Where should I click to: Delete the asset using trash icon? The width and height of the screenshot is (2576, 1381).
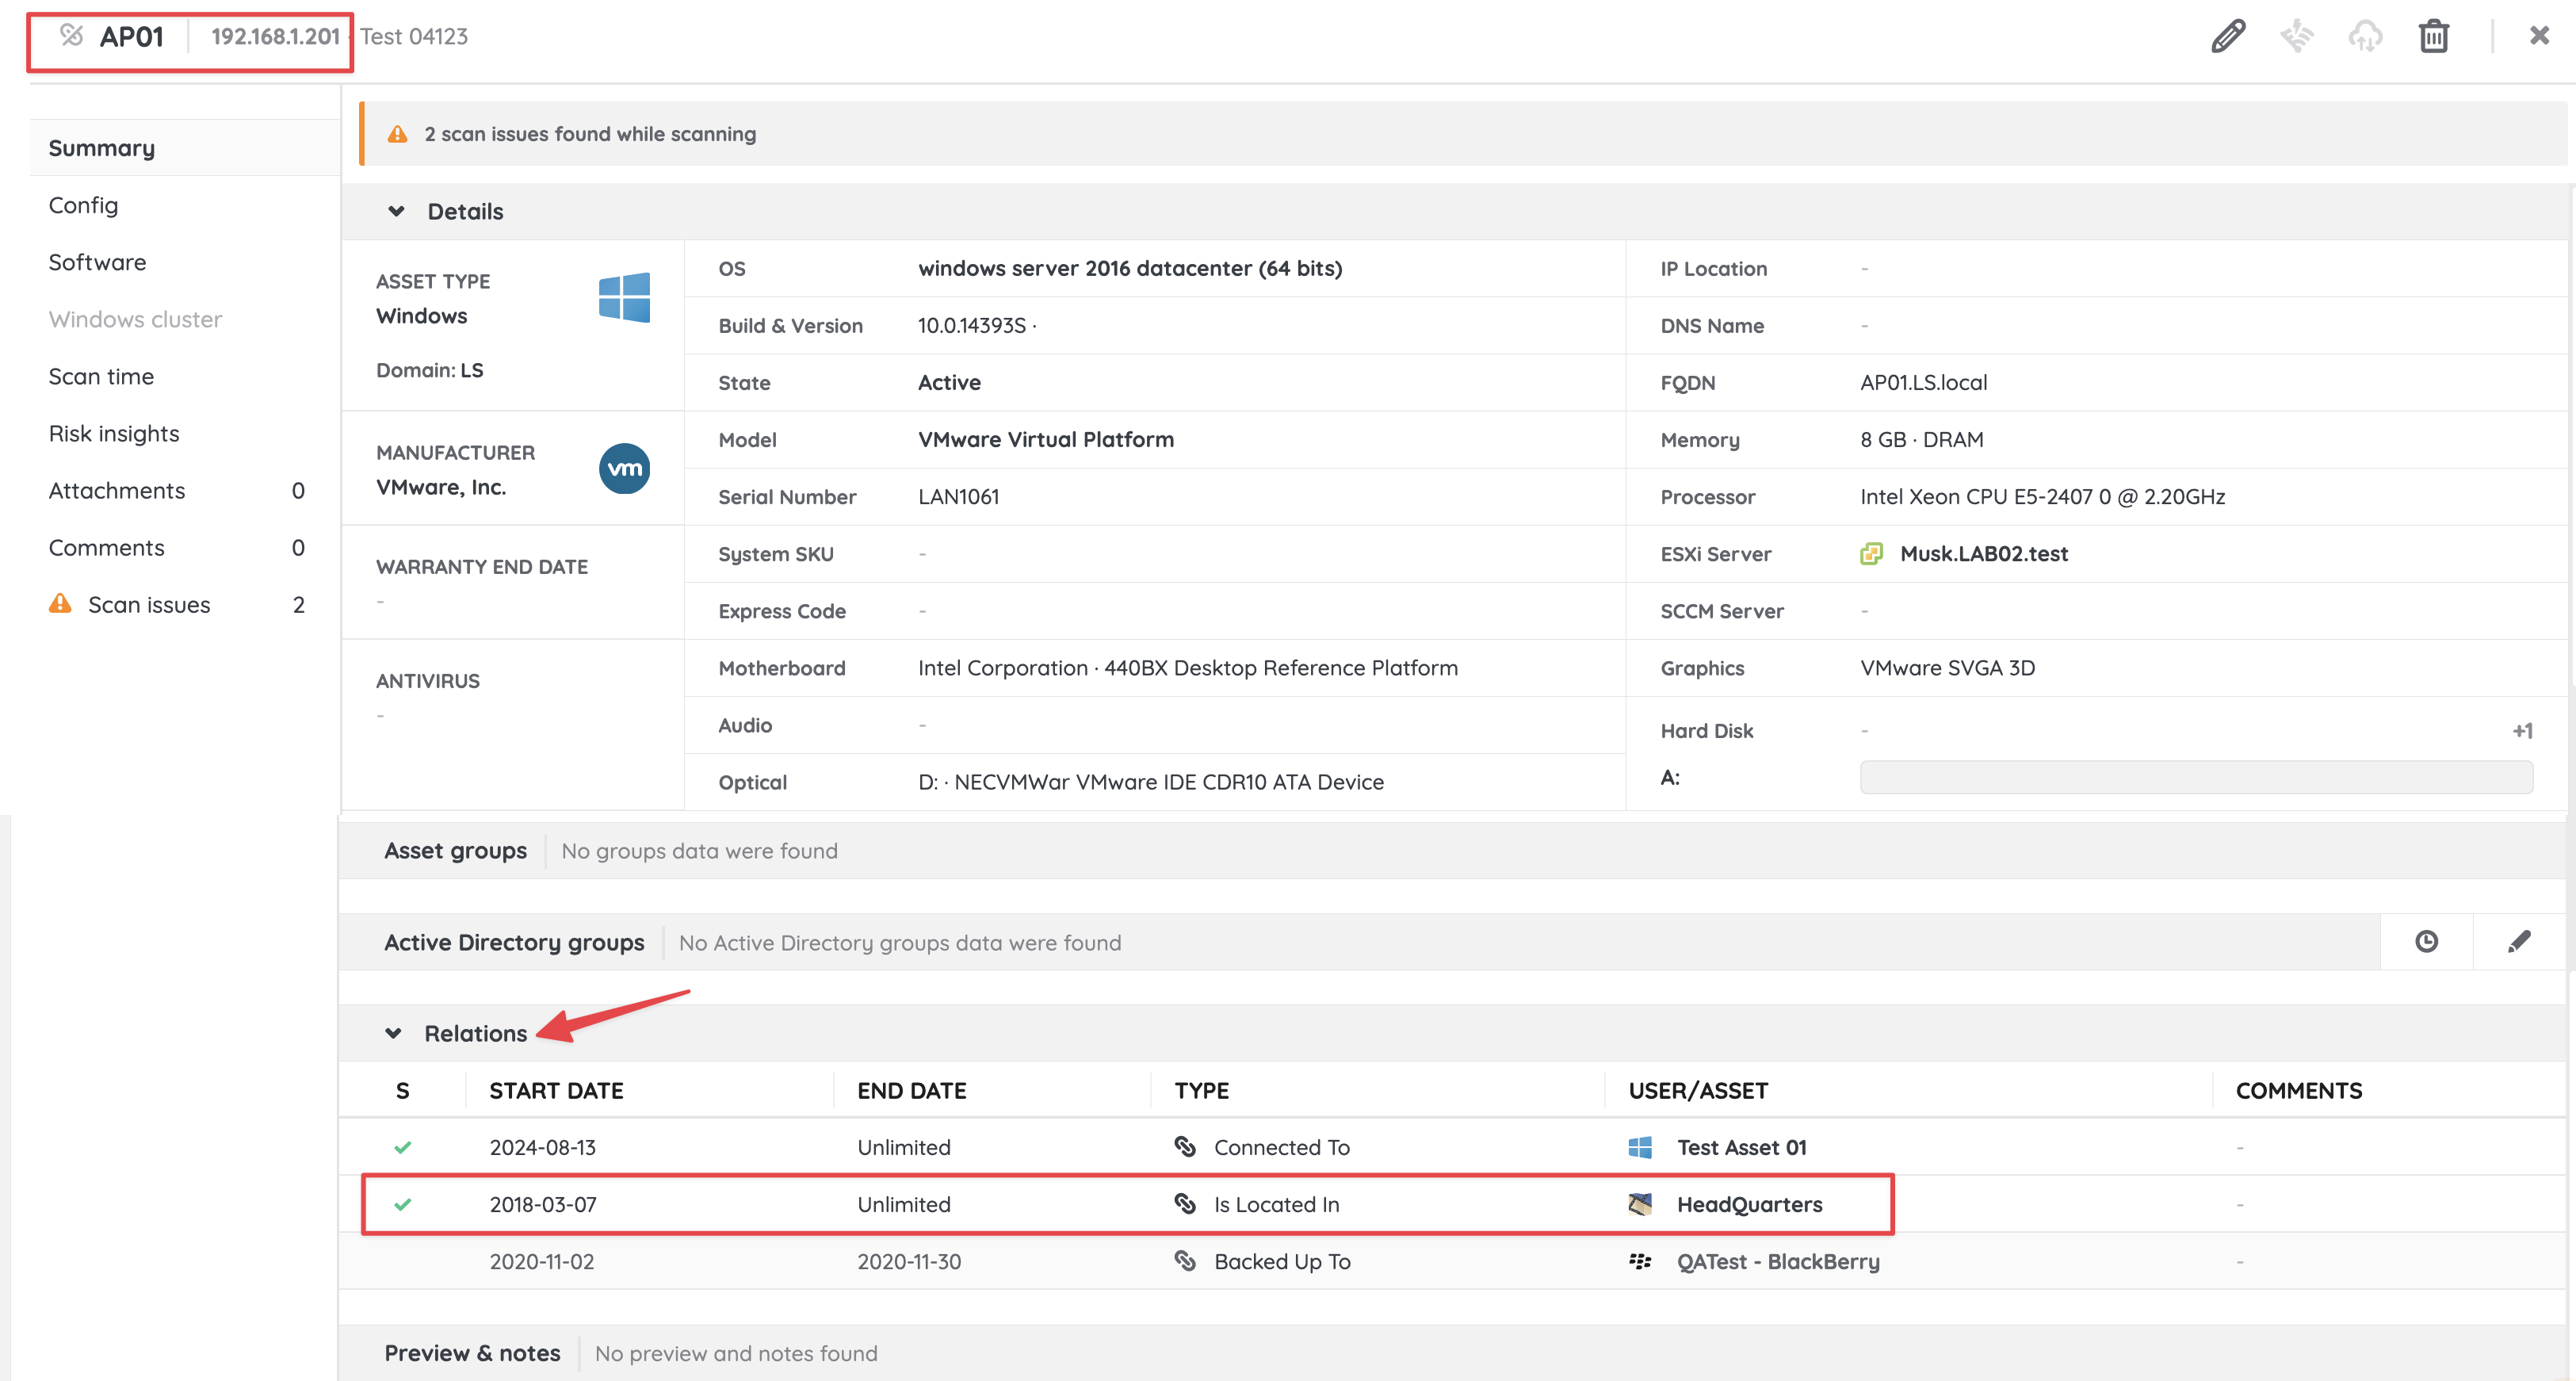pos(2433,37)
